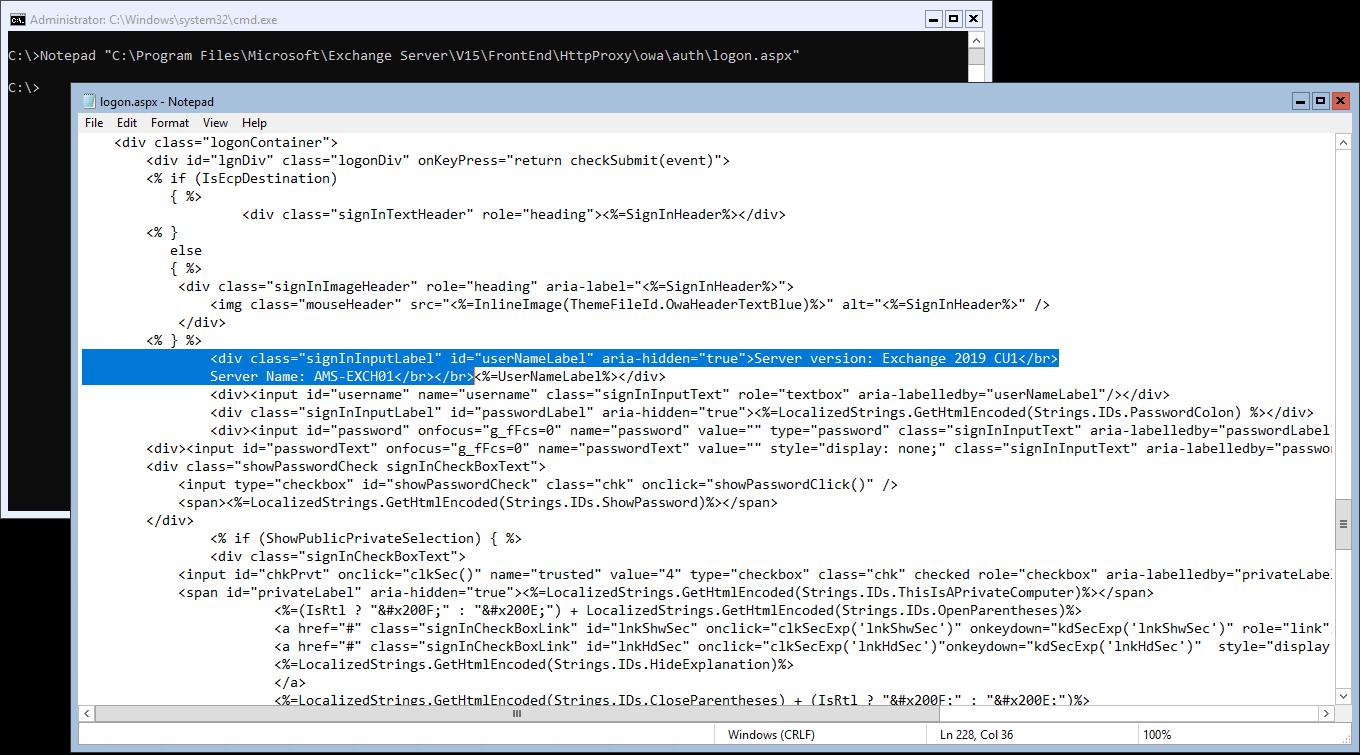Click the highlighted "Server Name: AMS-EXCH01" text

(302, 376)
